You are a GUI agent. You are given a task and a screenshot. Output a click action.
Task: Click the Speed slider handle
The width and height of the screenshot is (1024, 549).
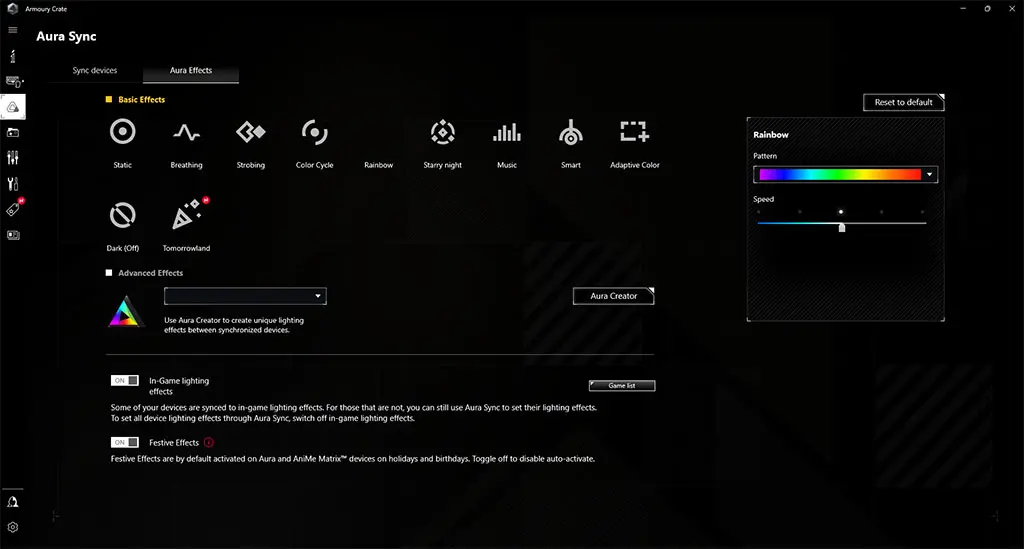(842, 227)
